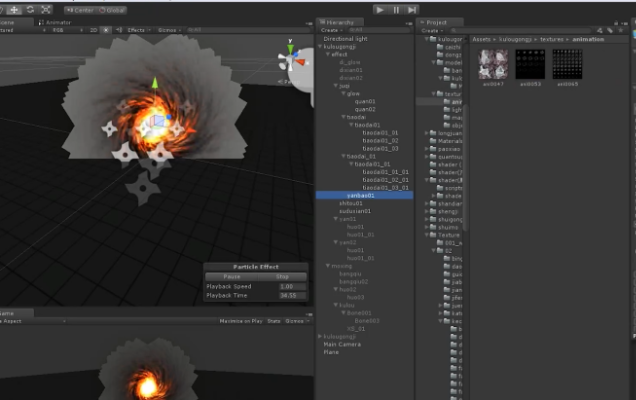Click the favorites star icon in Project
This screenshot has height=400, width=636.
(x=621, y=30)
